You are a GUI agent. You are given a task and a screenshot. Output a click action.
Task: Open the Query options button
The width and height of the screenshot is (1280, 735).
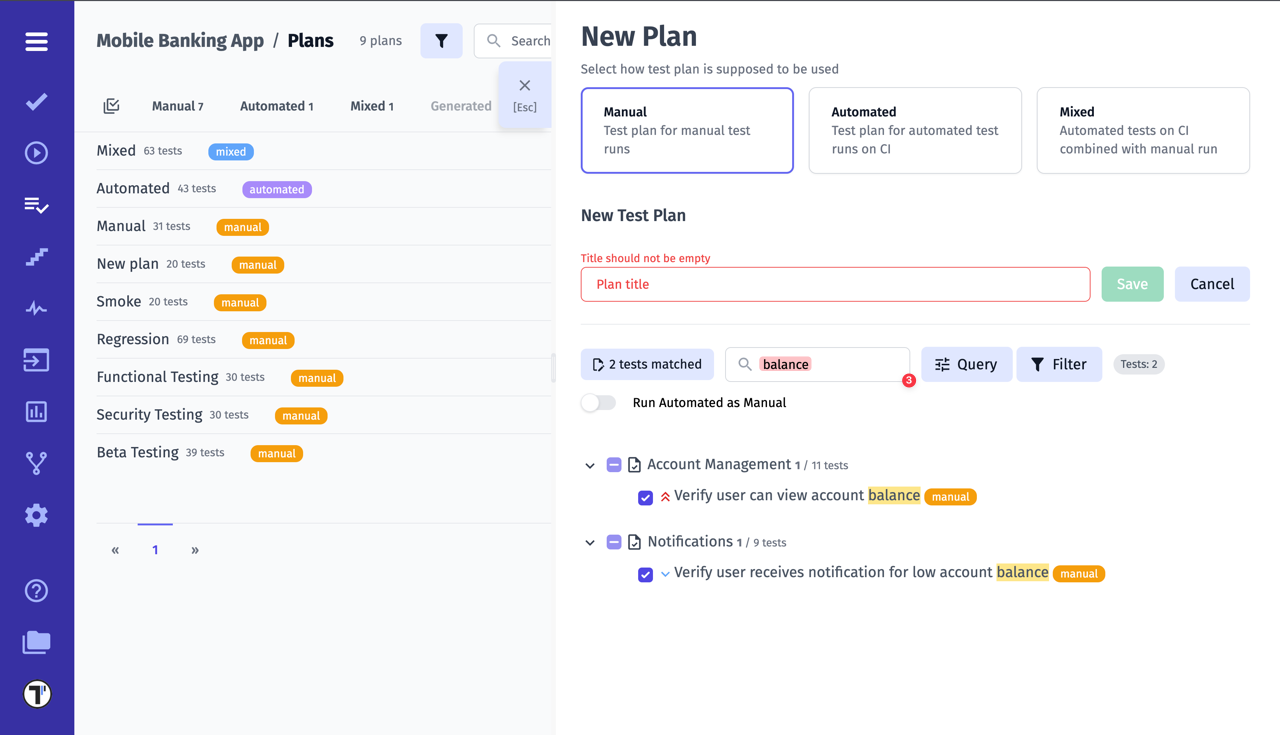point(966,365)
